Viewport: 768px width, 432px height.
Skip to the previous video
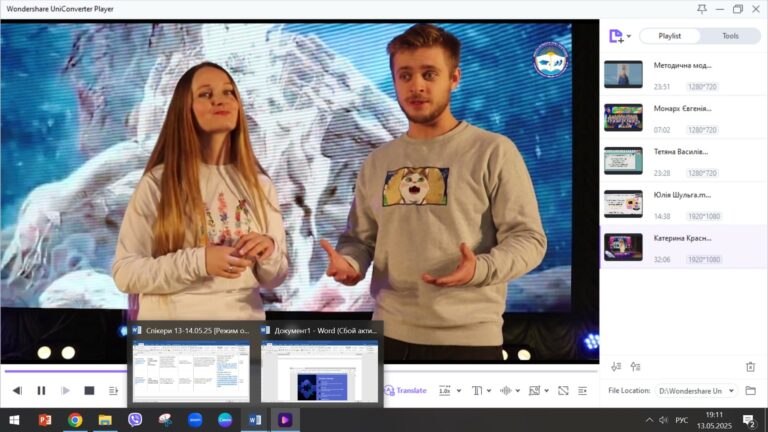17,391
